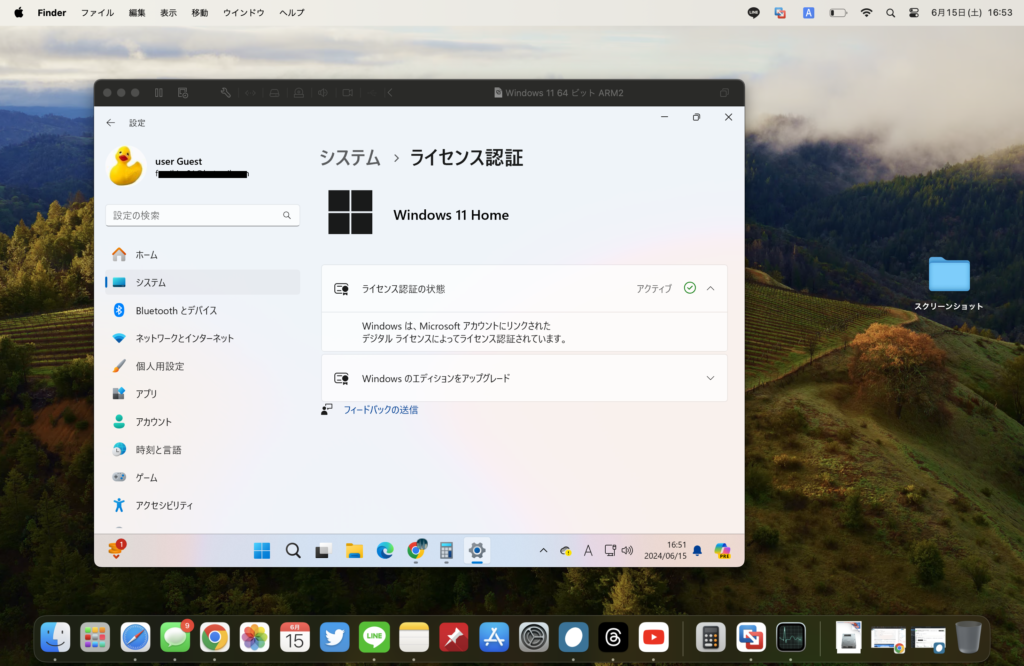
Task: Show hidden icons in the Windows system tray
Action: click(543, 550)
